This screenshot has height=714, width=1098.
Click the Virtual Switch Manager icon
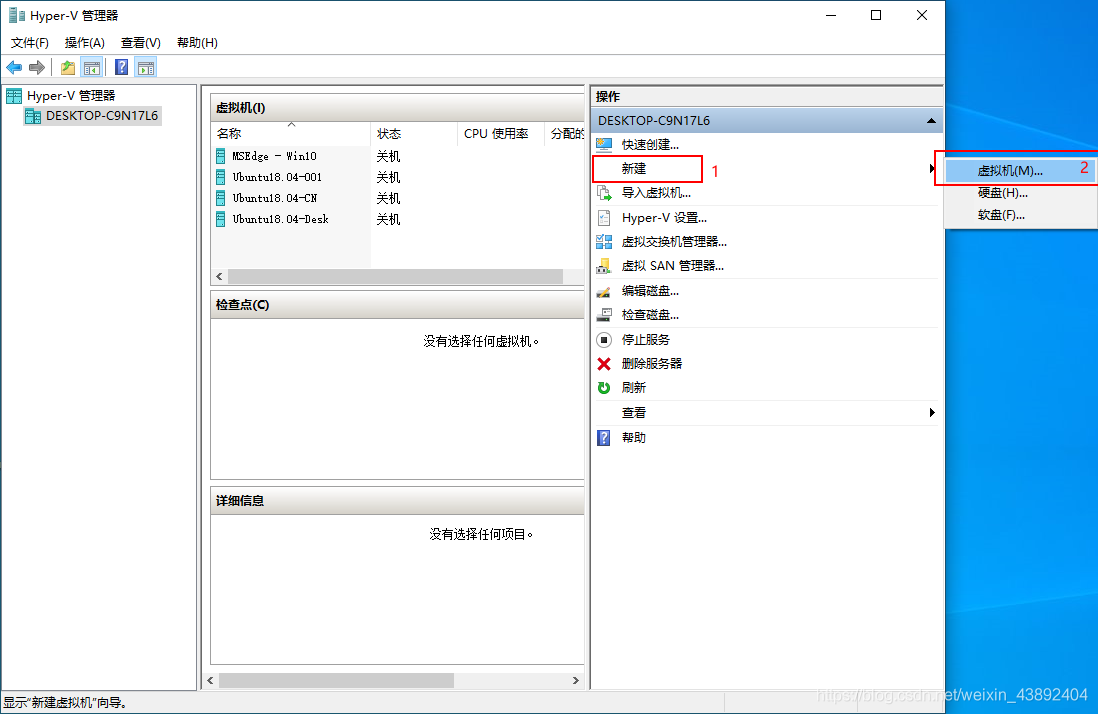pos(604,242)
